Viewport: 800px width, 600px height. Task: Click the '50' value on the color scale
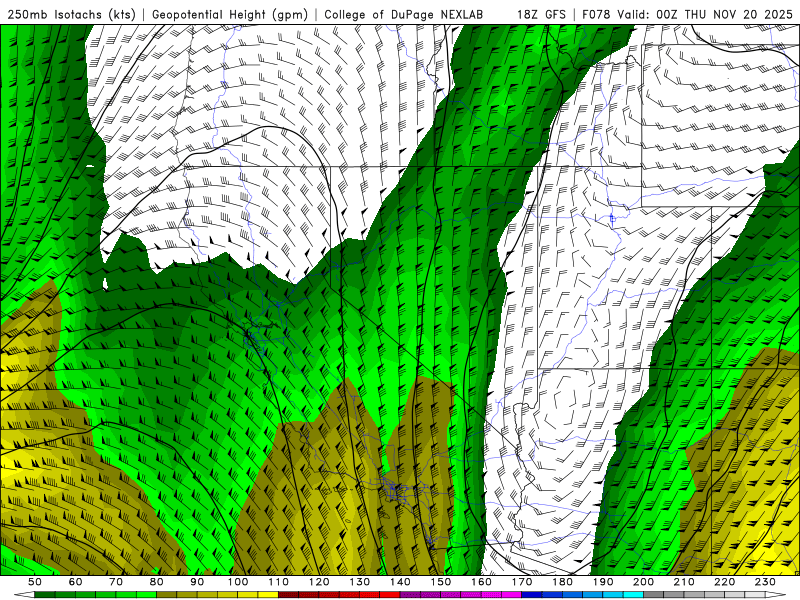click(x=35, y=582)
